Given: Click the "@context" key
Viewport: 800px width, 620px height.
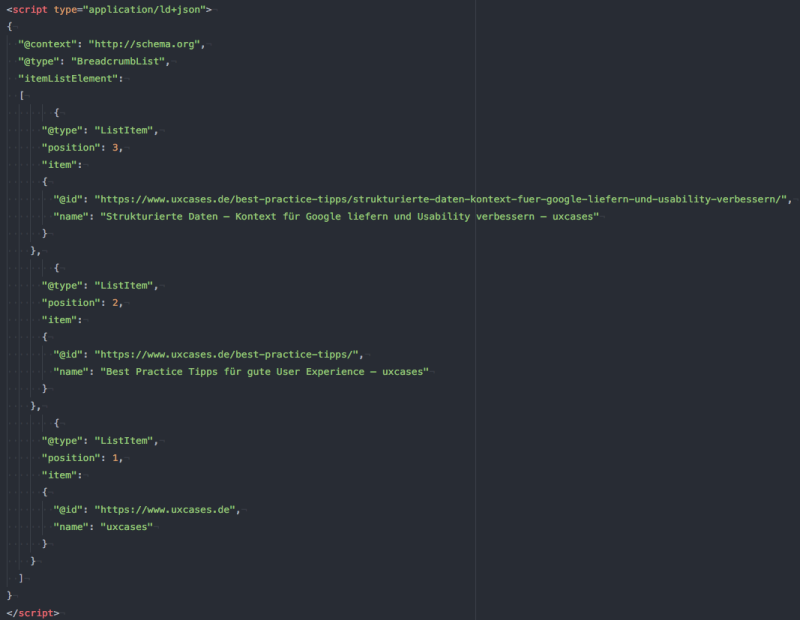Looking at the screenshot, I should point(47,44).
